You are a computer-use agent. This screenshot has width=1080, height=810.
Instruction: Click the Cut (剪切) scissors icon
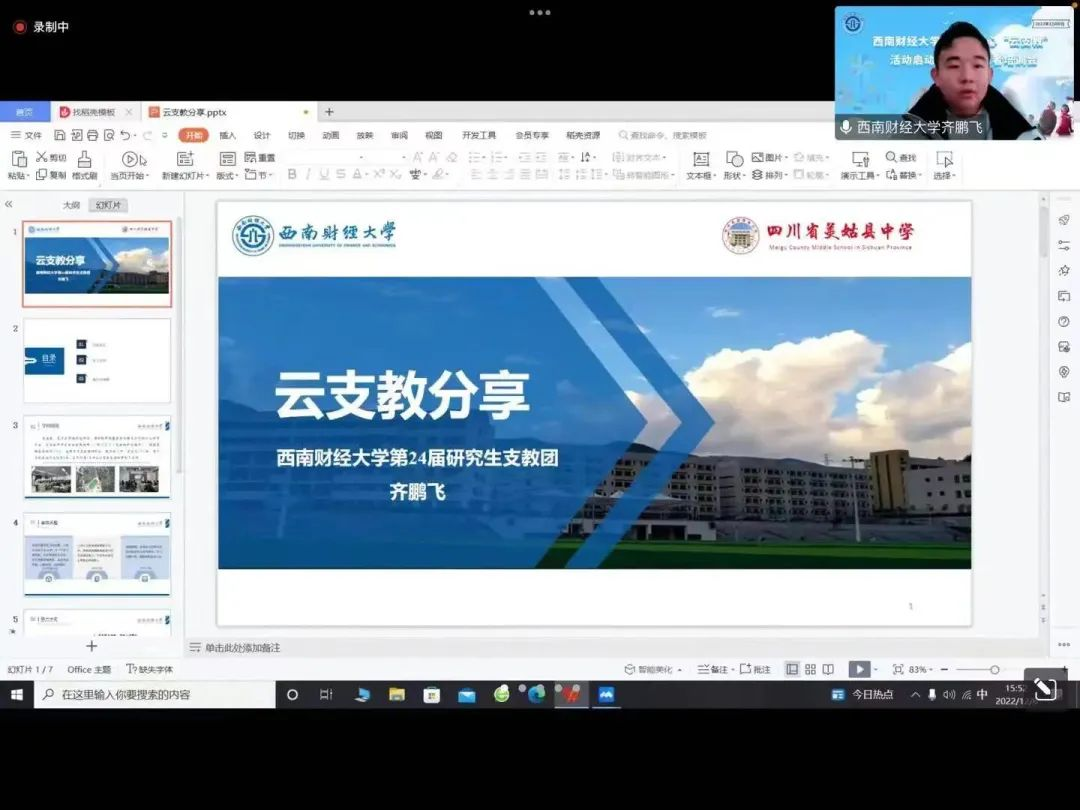click(42, 157)
